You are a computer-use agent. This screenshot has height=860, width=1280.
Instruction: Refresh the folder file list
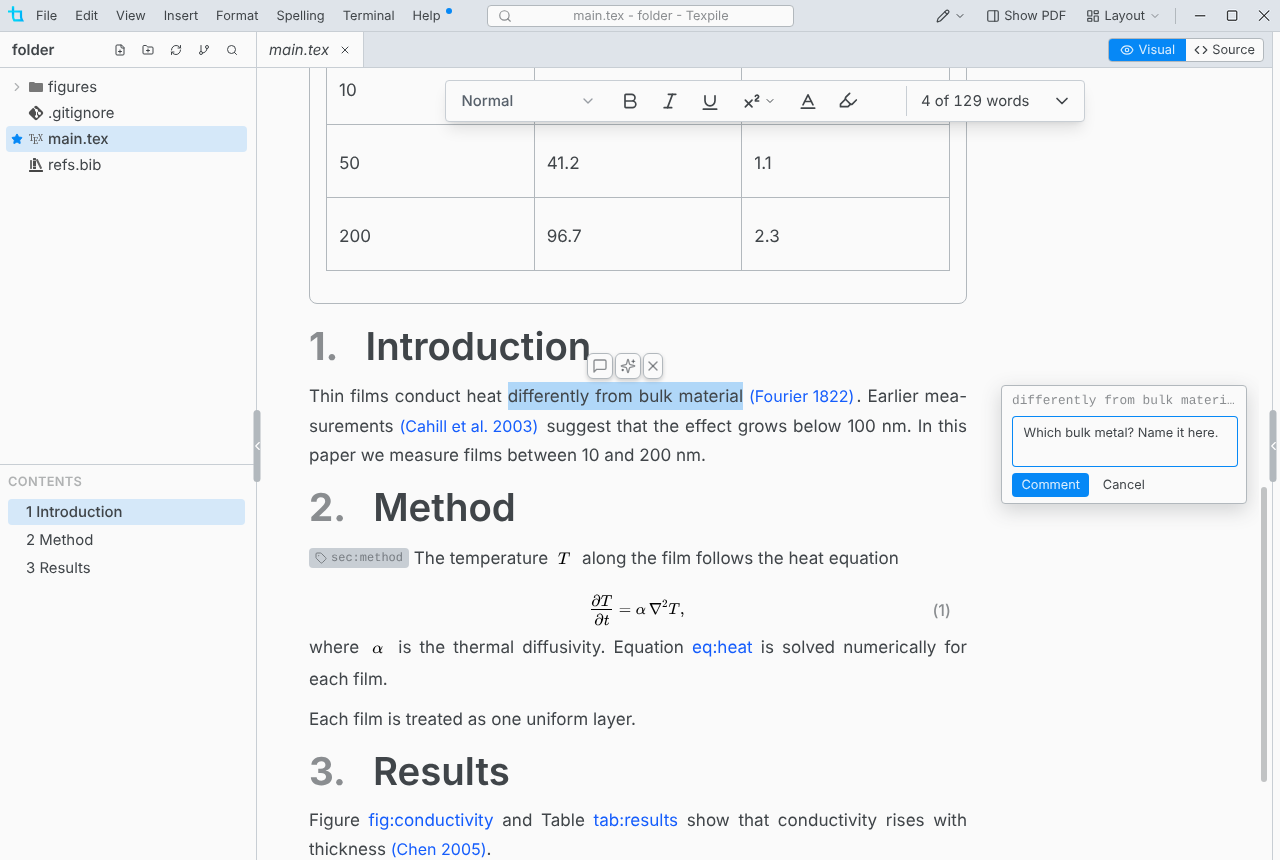(x=176, y=50)
